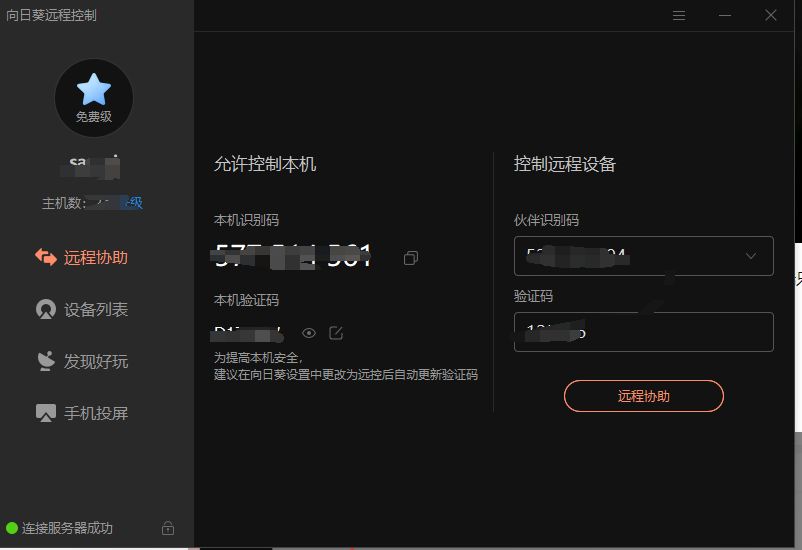Switch to the 设备列表 tab
Image resolution: width=802 pixels, height=550 pixels.
(x=82, y=309)
